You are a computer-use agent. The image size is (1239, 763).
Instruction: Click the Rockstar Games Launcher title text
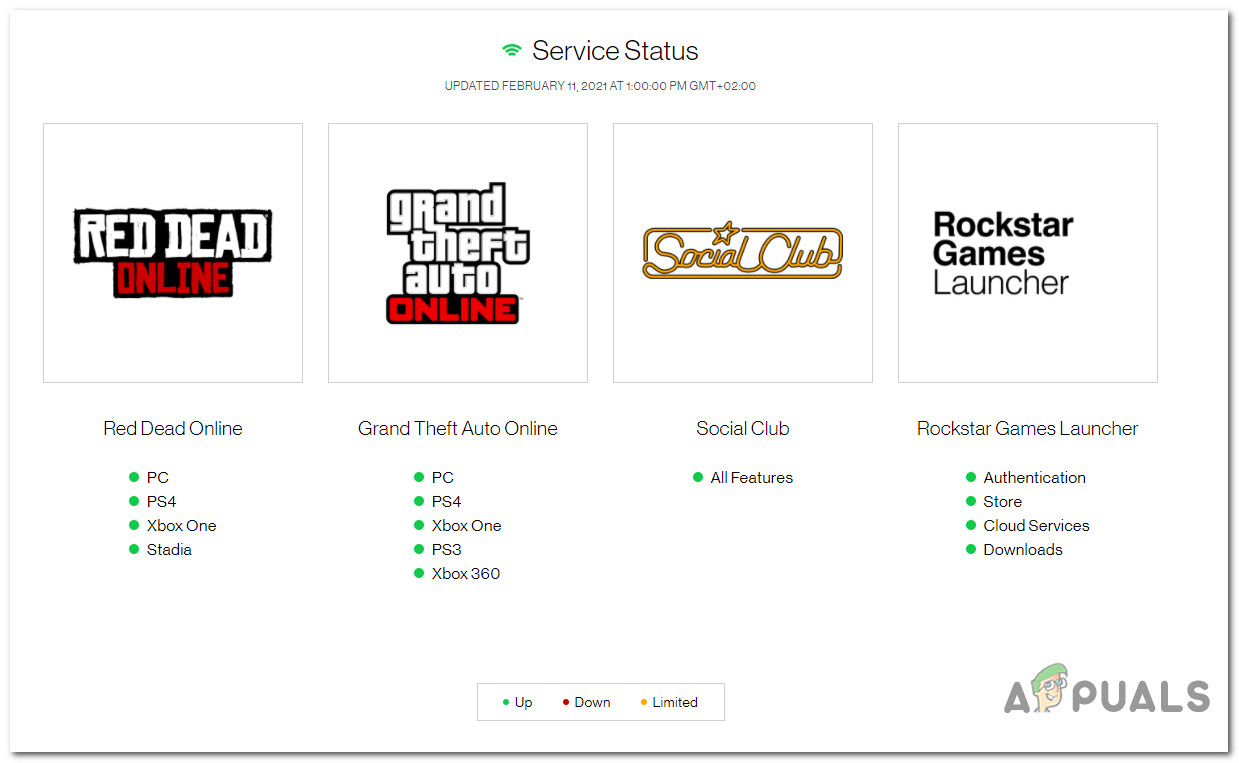click(x=1028, y=429)
